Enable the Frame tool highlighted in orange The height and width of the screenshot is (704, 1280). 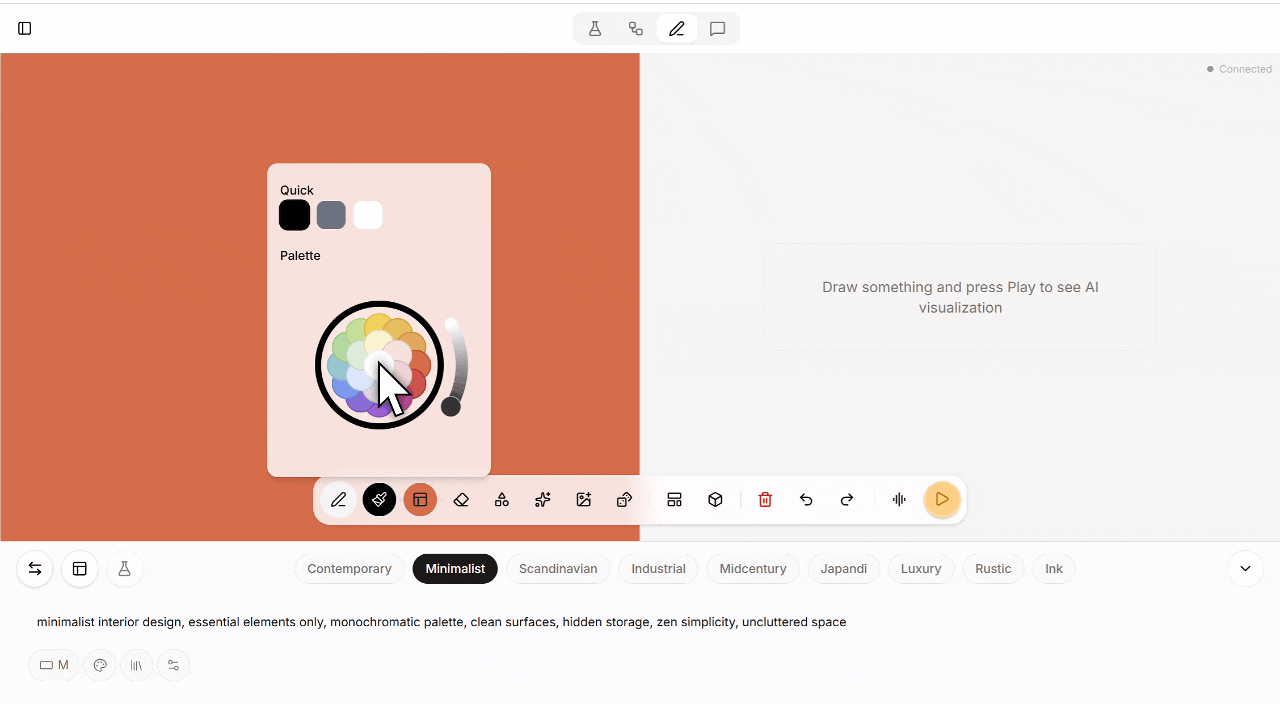420,499
